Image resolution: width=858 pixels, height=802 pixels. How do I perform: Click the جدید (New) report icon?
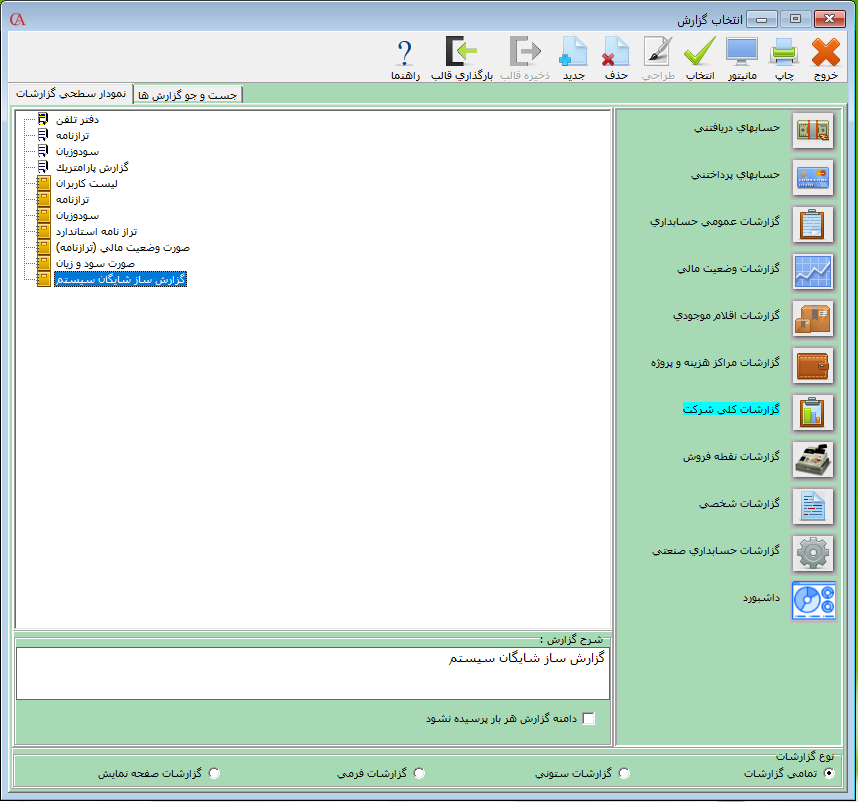tap(573, 53)
